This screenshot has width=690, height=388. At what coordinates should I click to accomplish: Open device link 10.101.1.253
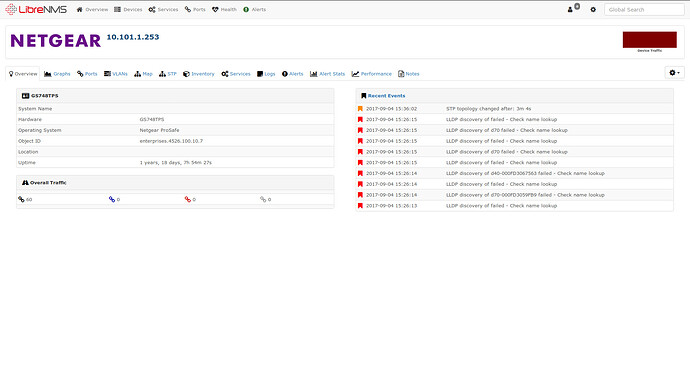click(x=133, y=37)
